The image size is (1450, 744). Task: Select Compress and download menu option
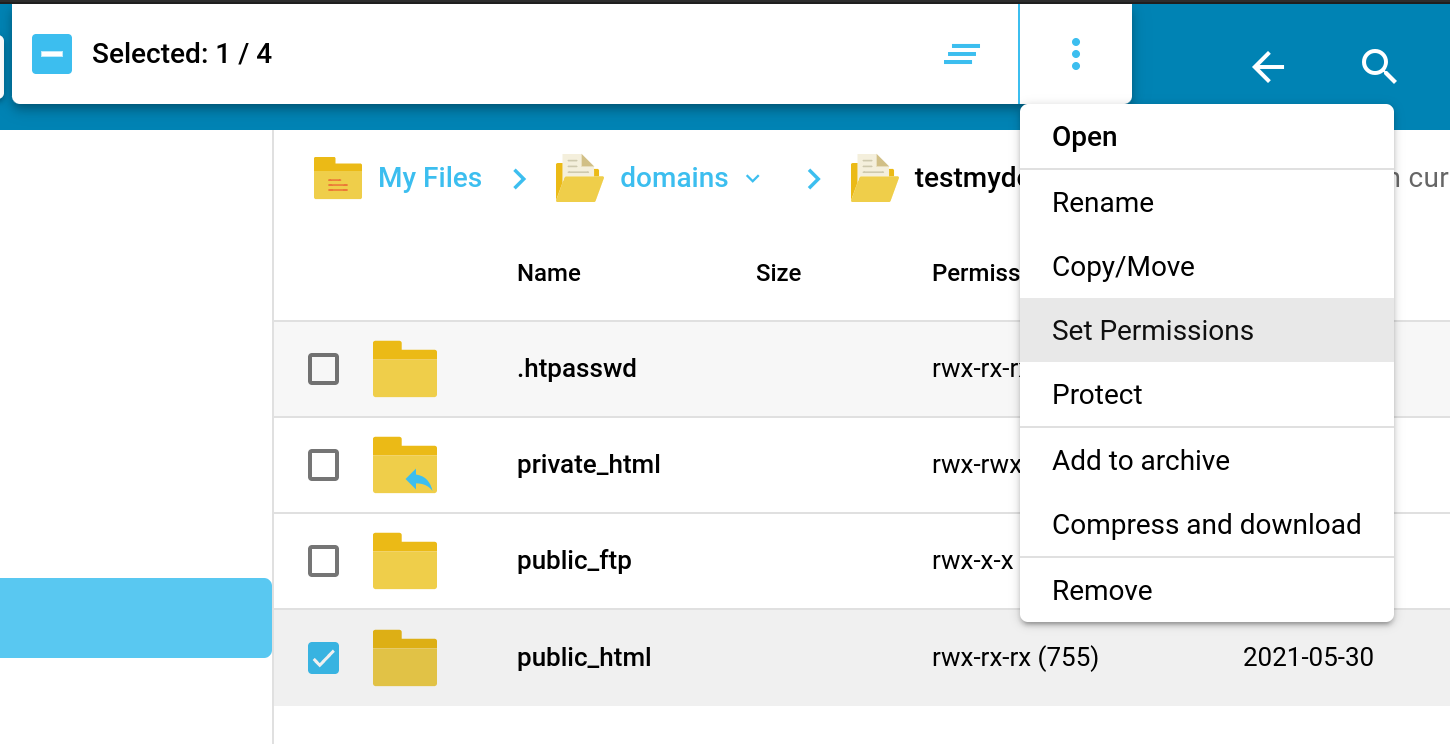click(1206, 525)
